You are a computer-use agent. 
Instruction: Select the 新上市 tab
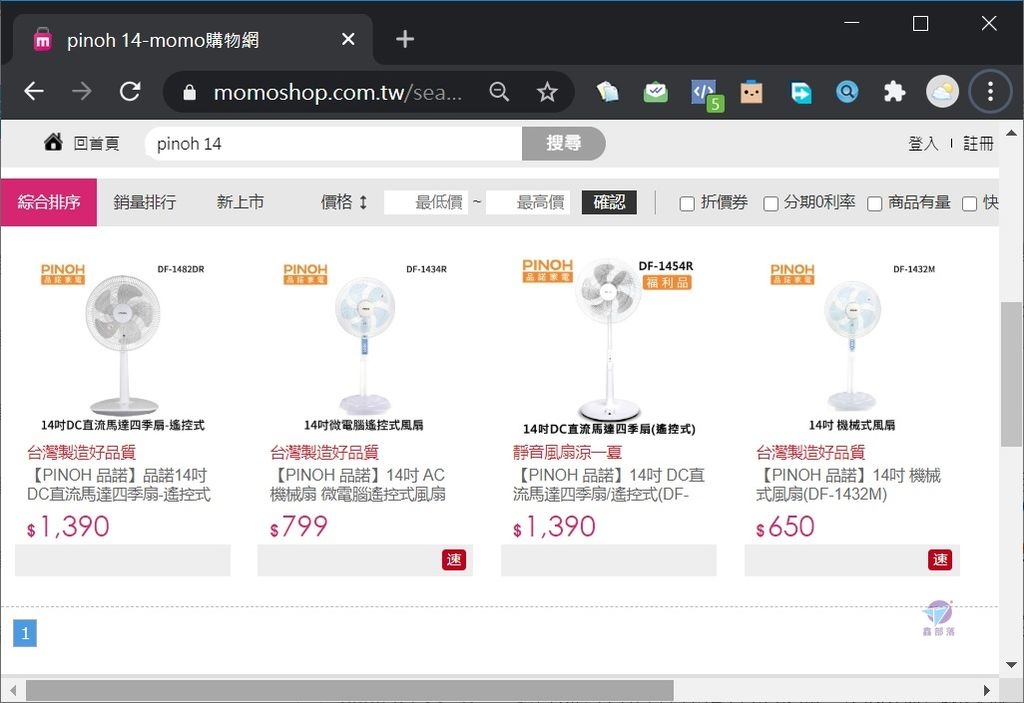point(240,203)
